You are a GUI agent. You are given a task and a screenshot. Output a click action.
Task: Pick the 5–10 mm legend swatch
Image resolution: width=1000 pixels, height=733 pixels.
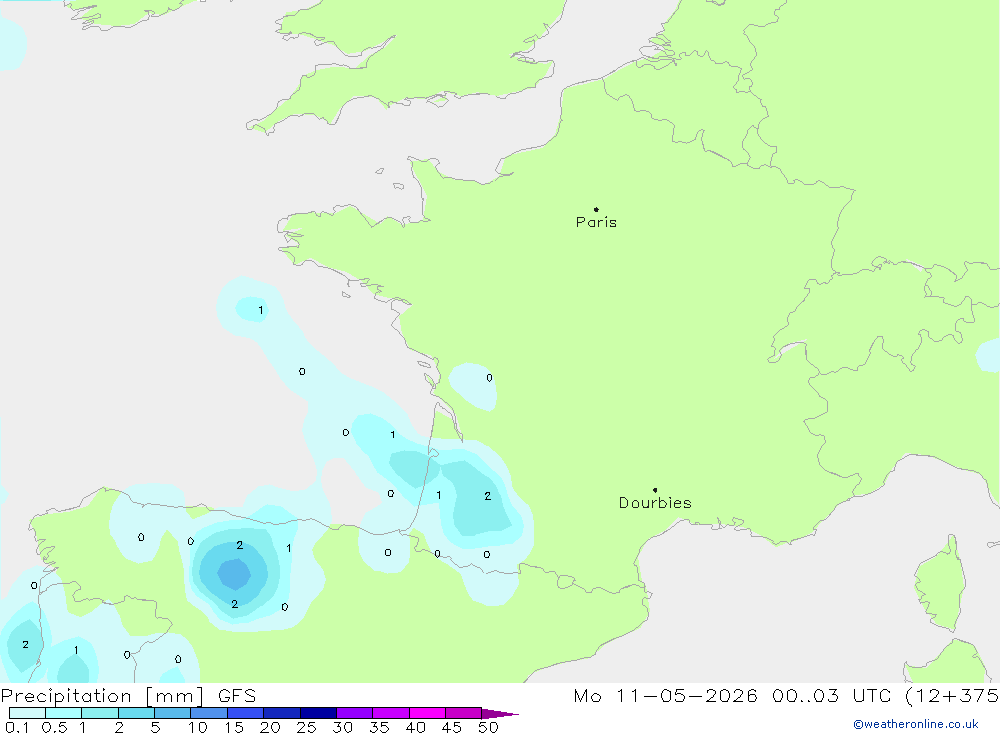tap(173, 713)
